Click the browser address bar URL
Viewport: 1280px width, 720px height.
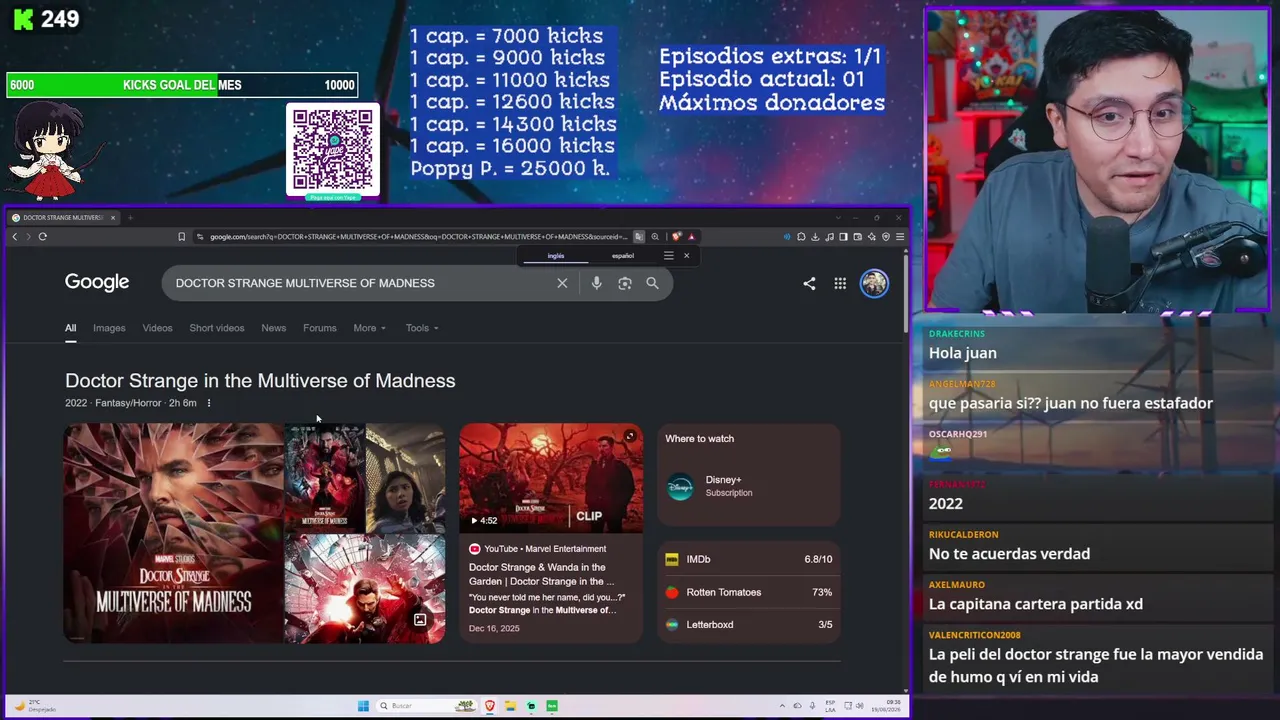click(418, 237)
